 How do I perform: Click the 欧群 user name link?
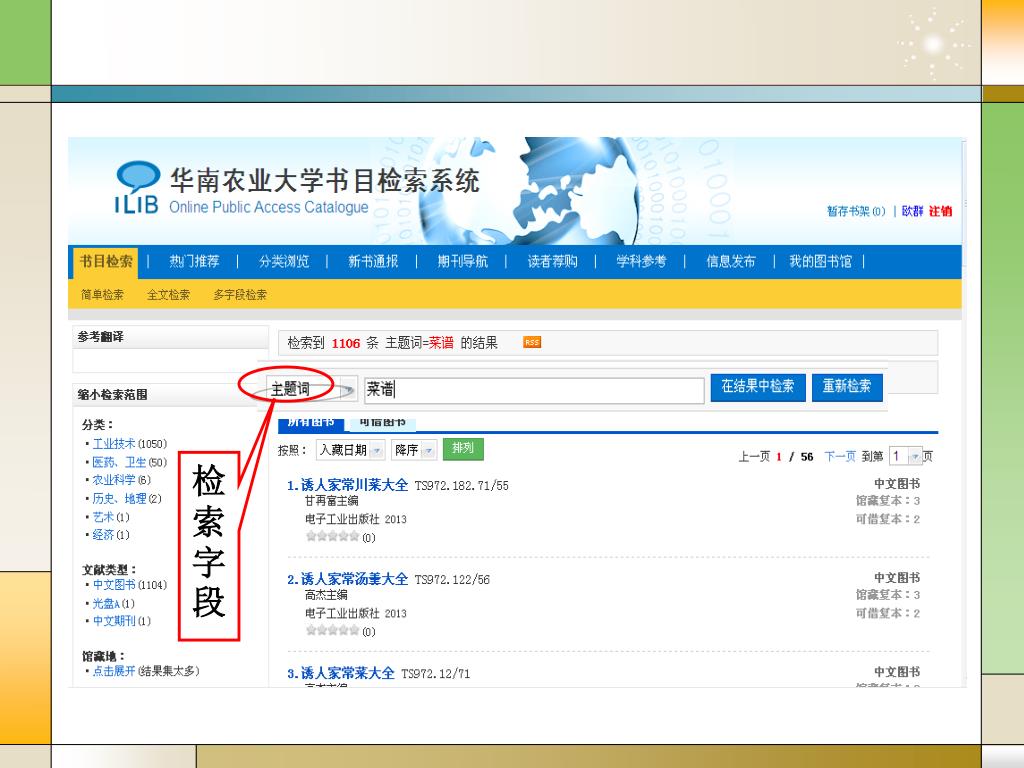(x=912, y=211)
